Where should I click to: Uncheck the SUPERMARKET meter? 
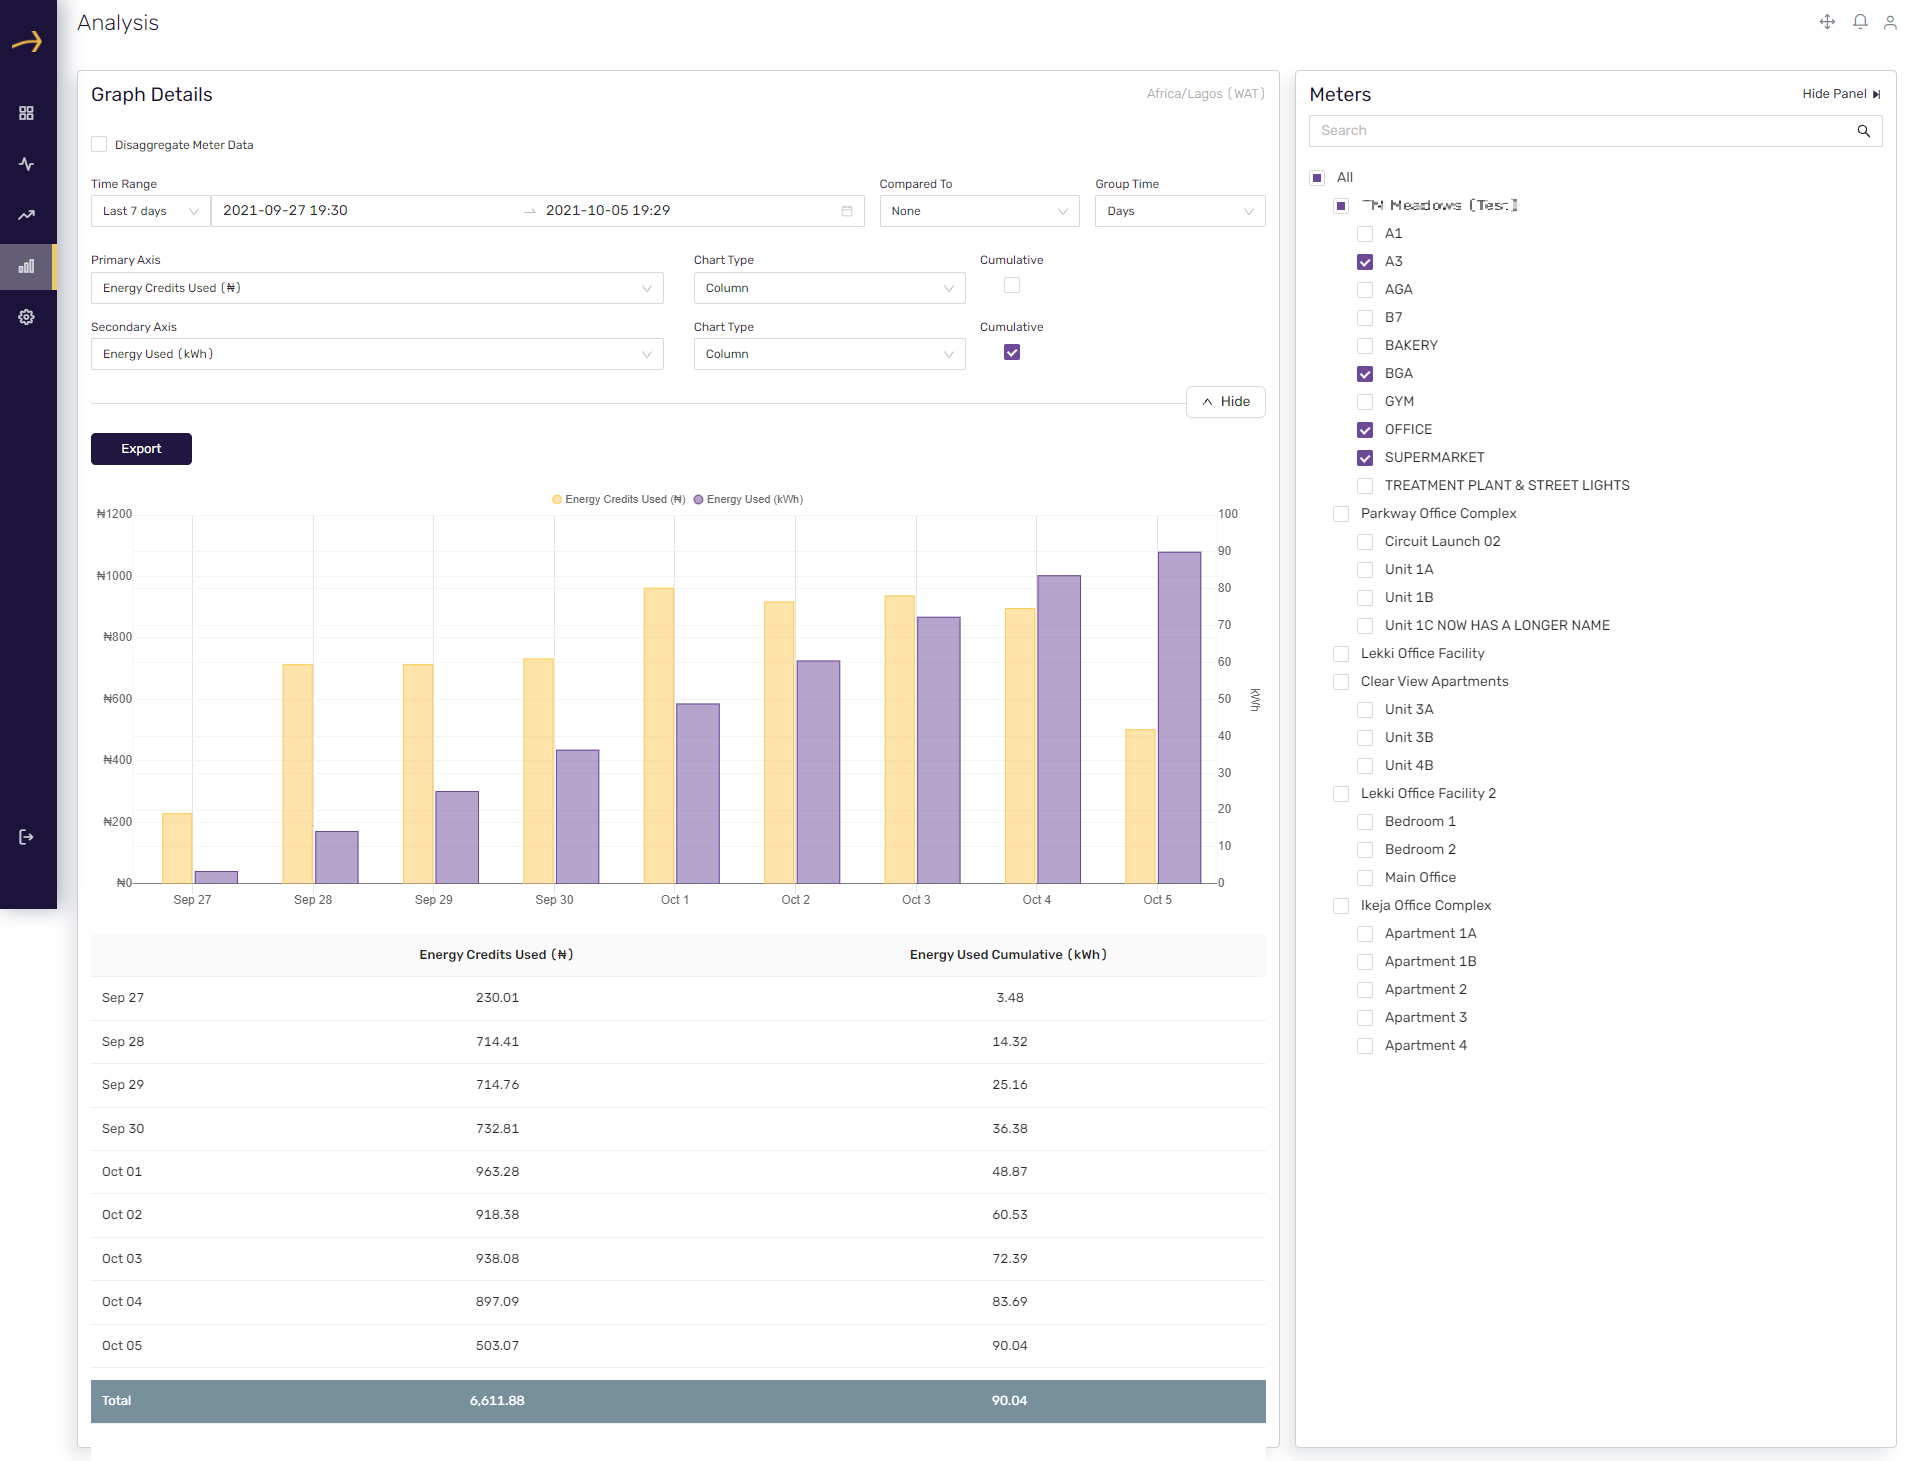click(1365, 458)
